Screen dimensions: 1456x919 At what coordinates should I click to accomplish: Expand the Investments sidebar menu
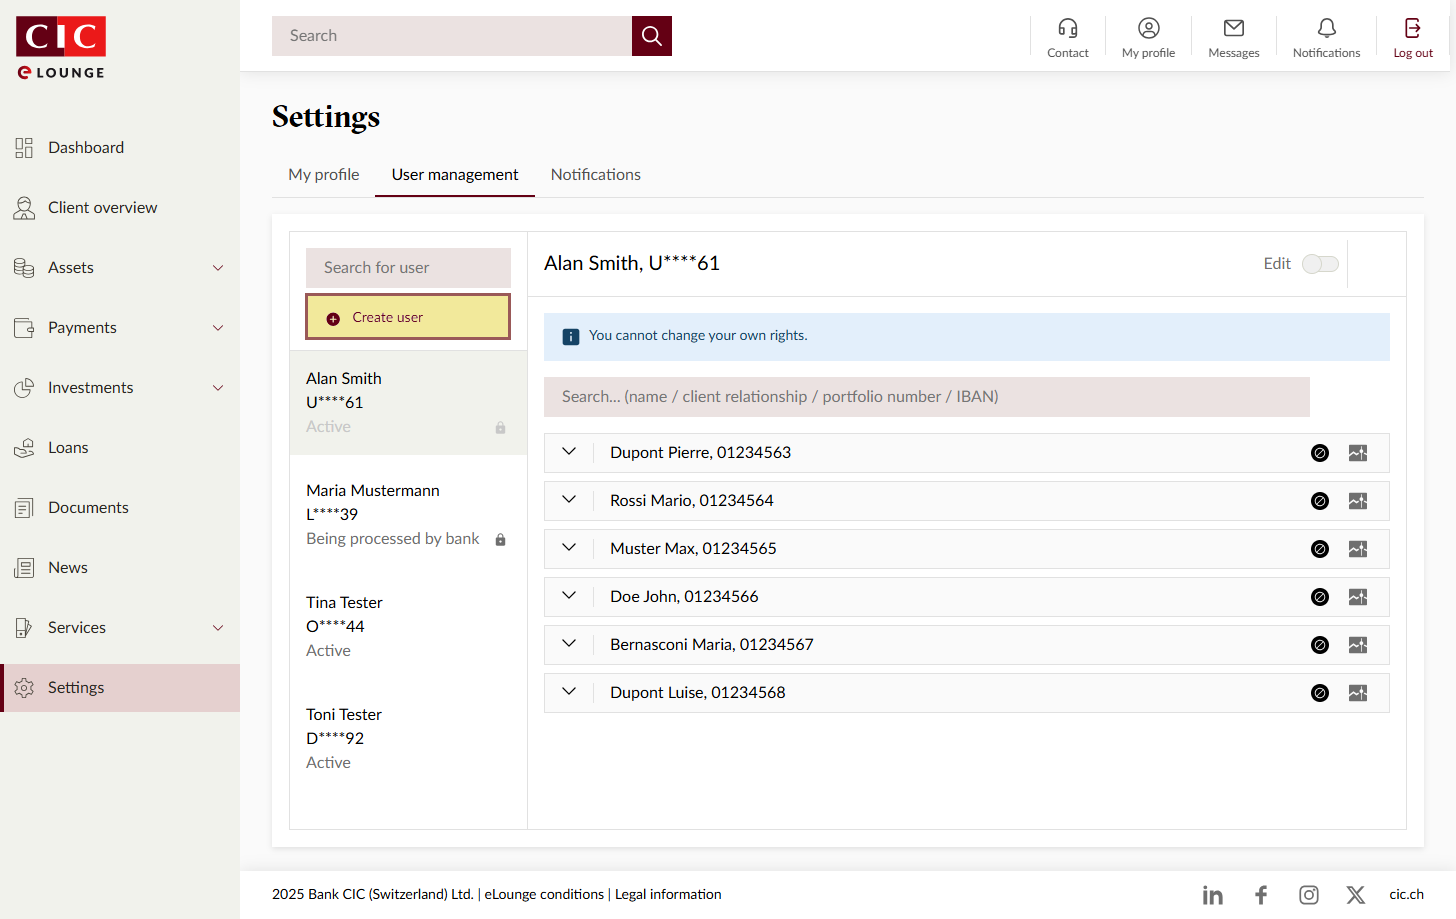[x=217, y=388]
